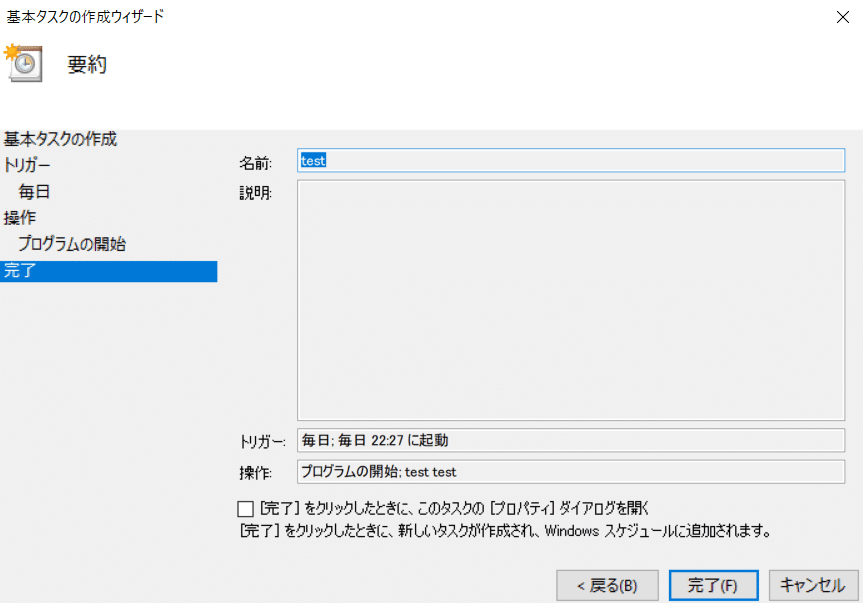Screen dimensions: 863x603
Task: Go back with the < 戻る(B) button
Action: point(607,585)
